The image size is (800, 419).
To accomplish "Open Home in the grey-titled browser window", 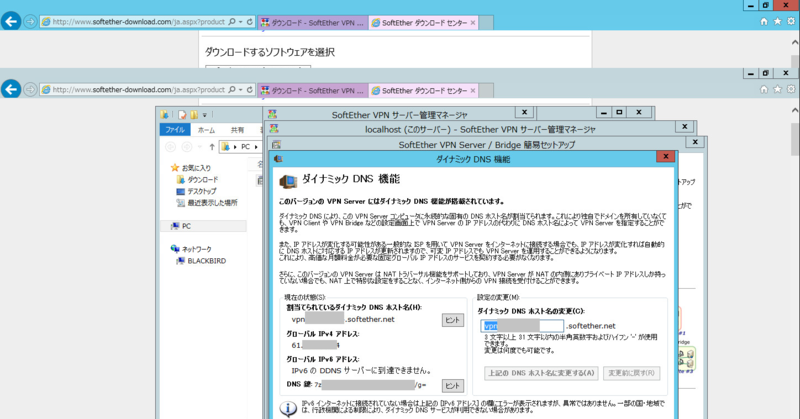I will 764,89.
